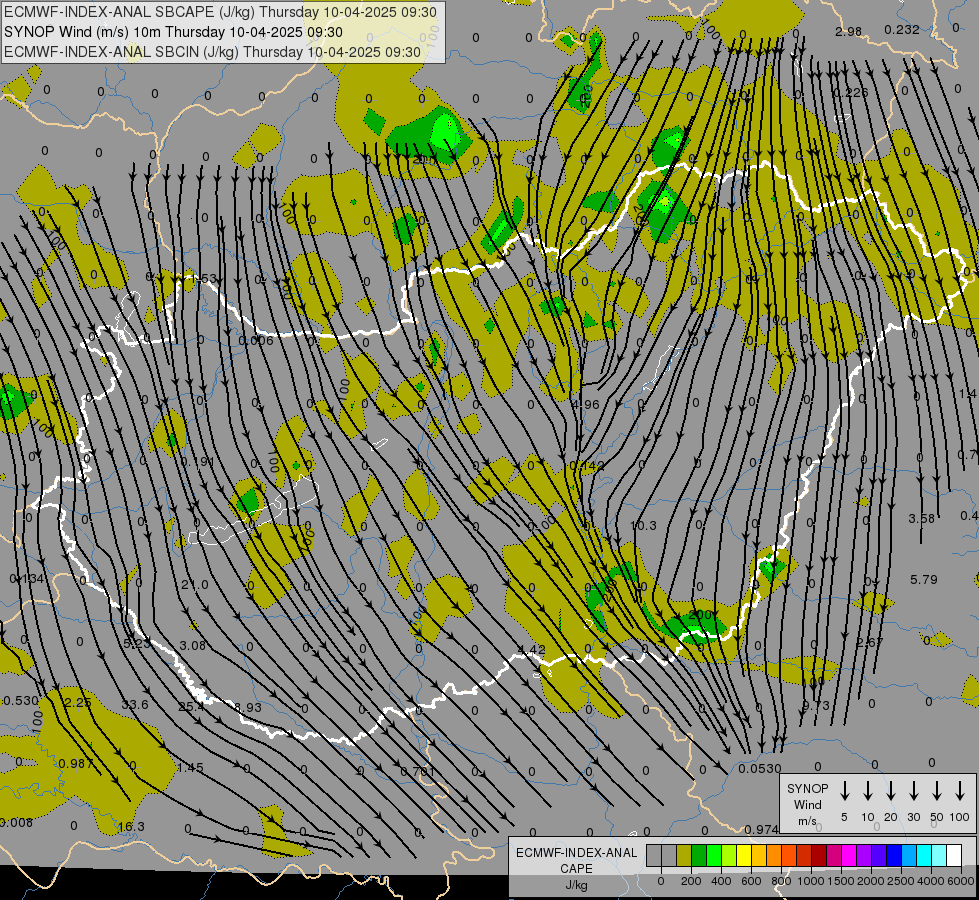Pick the bright magenta swatch in the CAPE color bar

(x=849, y=855)
